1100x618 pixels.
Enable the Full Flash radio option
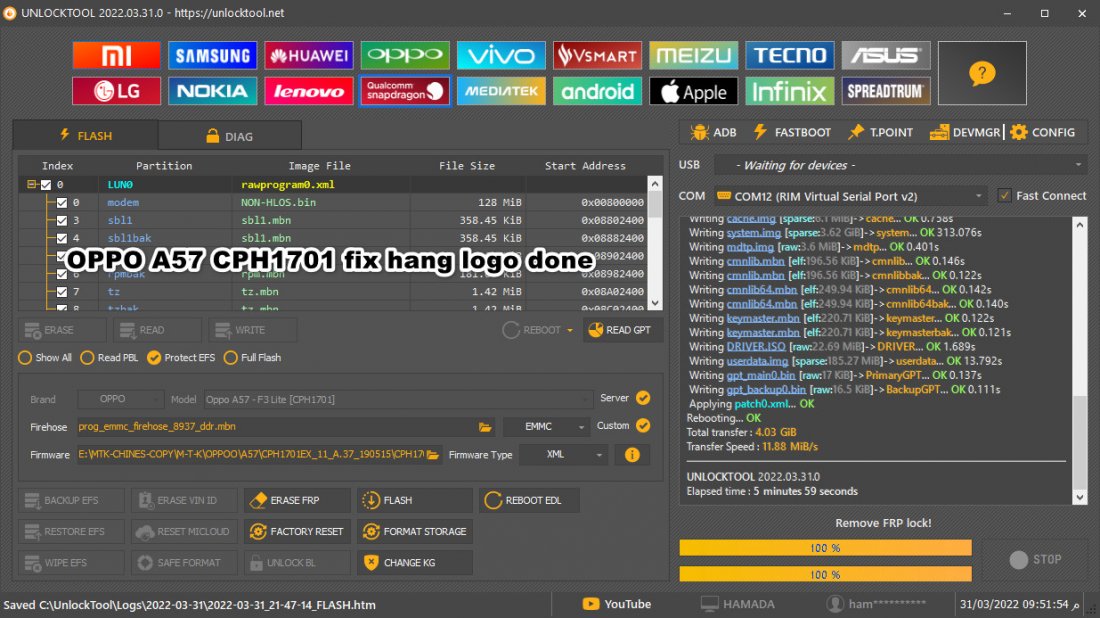pyautogui.click(x=230, y=358)
